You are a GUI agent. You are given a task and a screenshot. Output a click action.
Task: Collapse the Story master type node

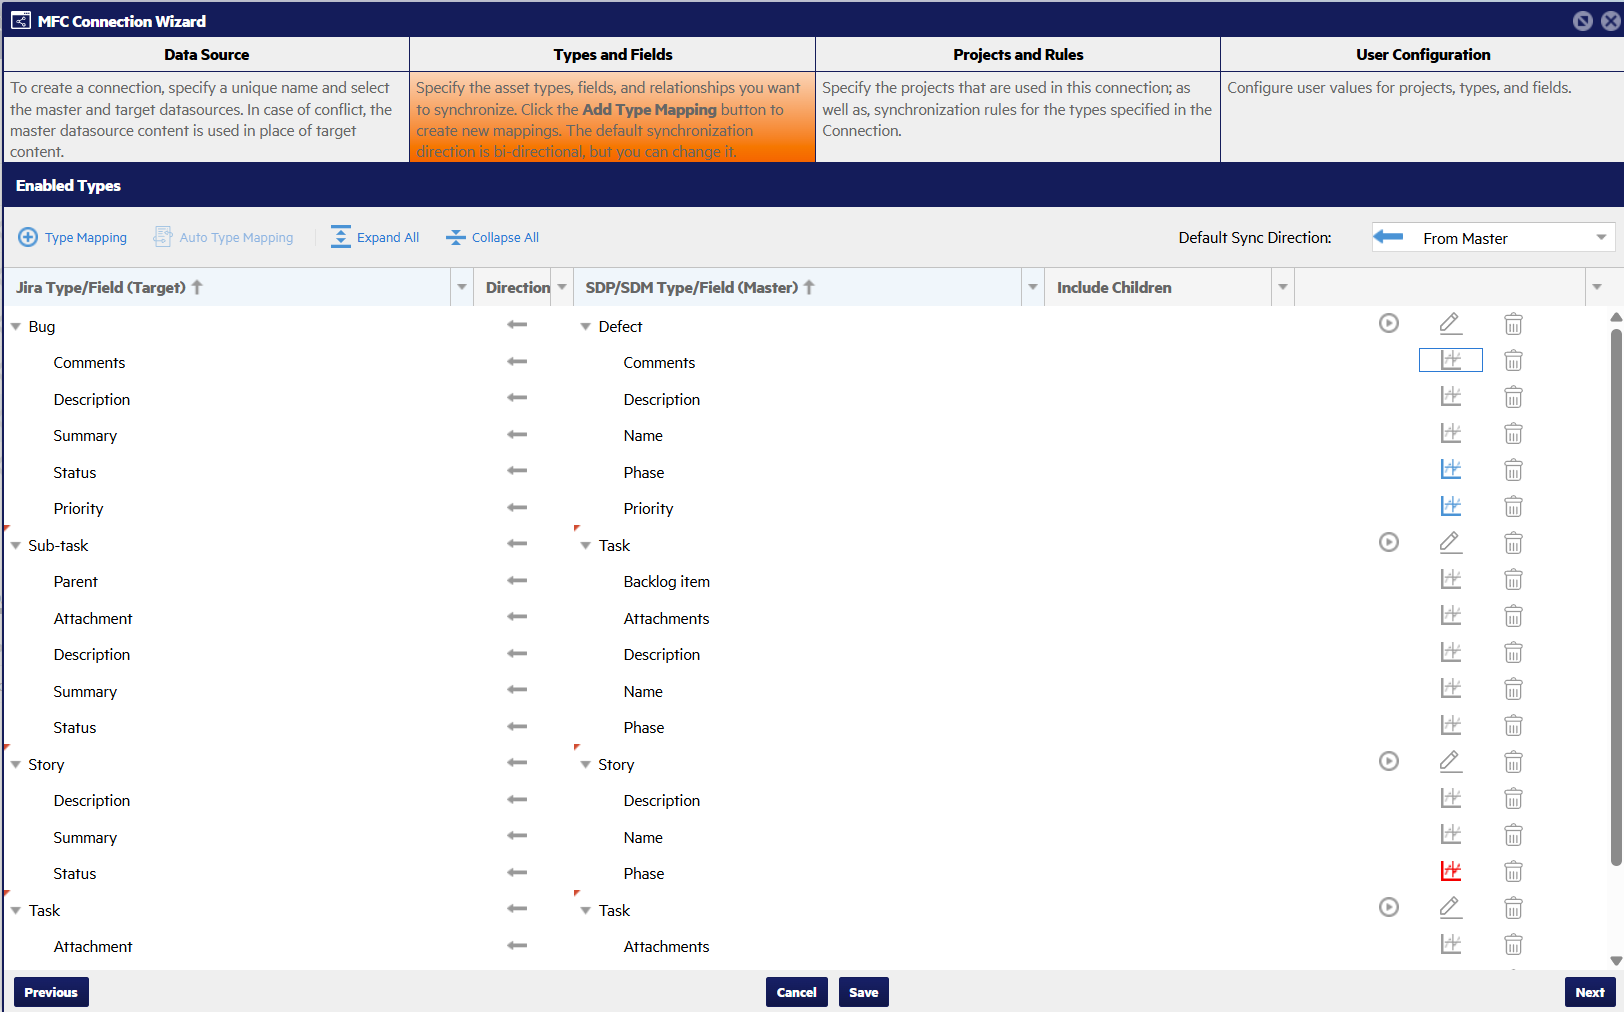[x=586, y=765]
